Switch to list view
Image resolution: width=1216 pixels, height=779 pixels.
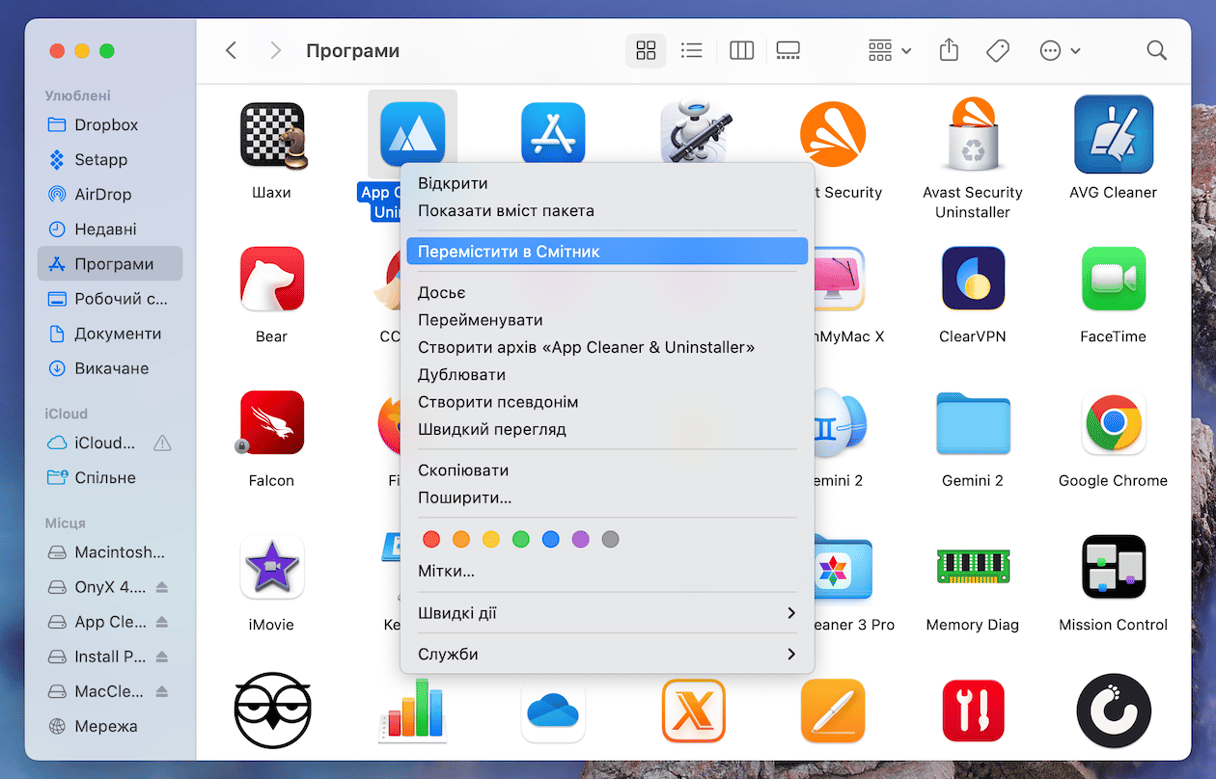[691, 50]
